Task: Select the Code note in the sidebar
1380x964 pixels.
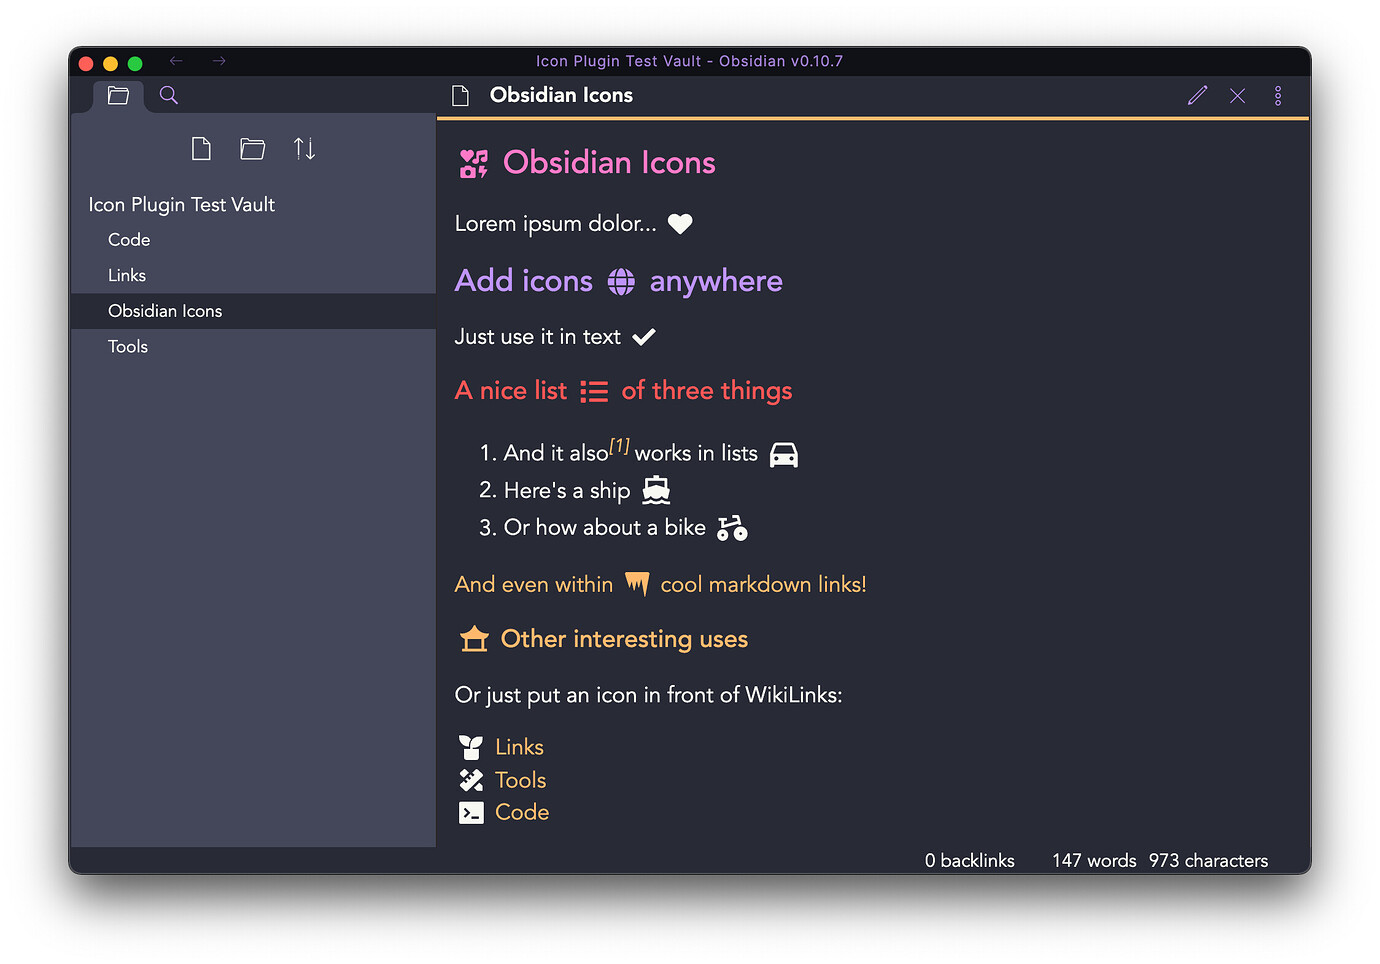Action: pyautogui.click(x=129, y=239)
